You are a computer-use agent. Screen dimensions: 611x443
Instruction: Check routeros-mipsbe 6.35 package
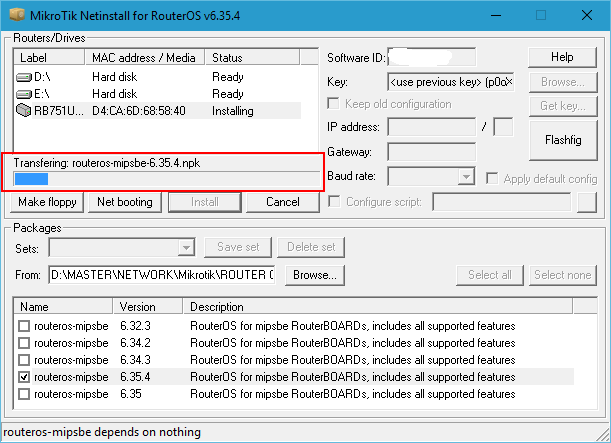24,394
